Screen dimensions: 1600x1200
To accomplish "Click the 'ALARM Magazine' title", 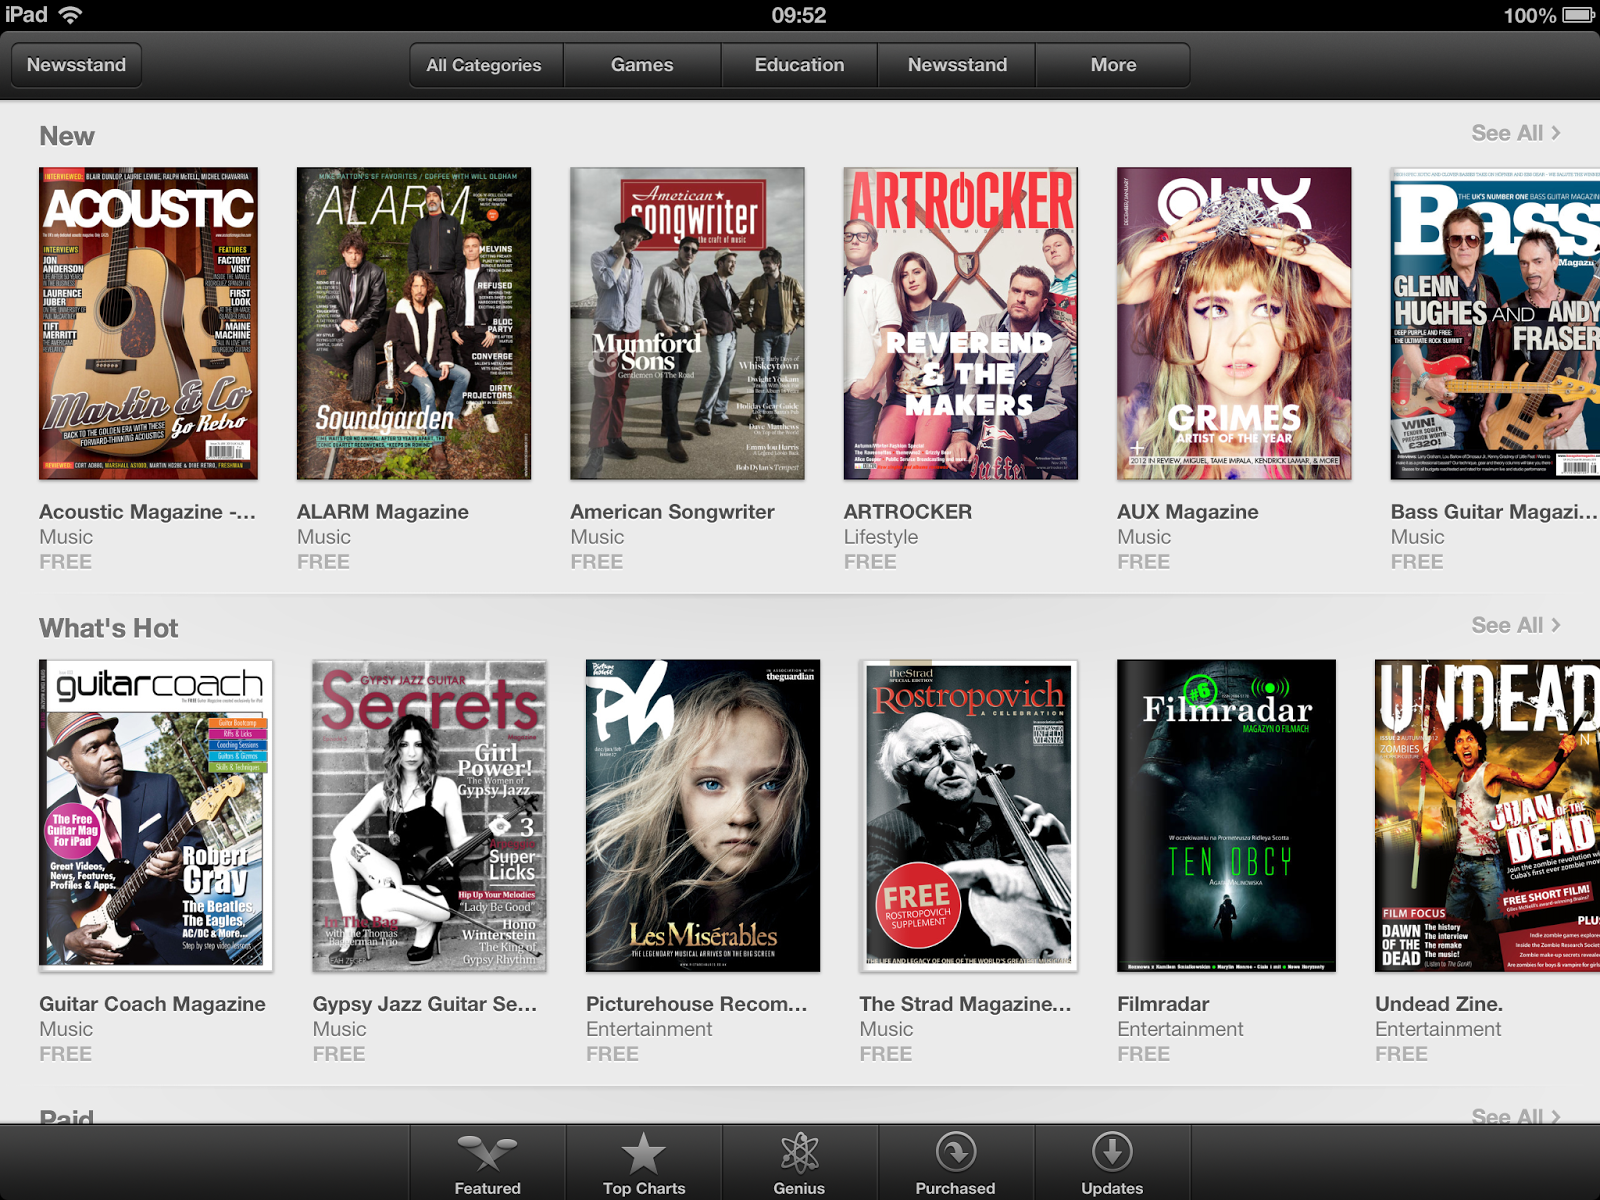I will tap(383, 512).
